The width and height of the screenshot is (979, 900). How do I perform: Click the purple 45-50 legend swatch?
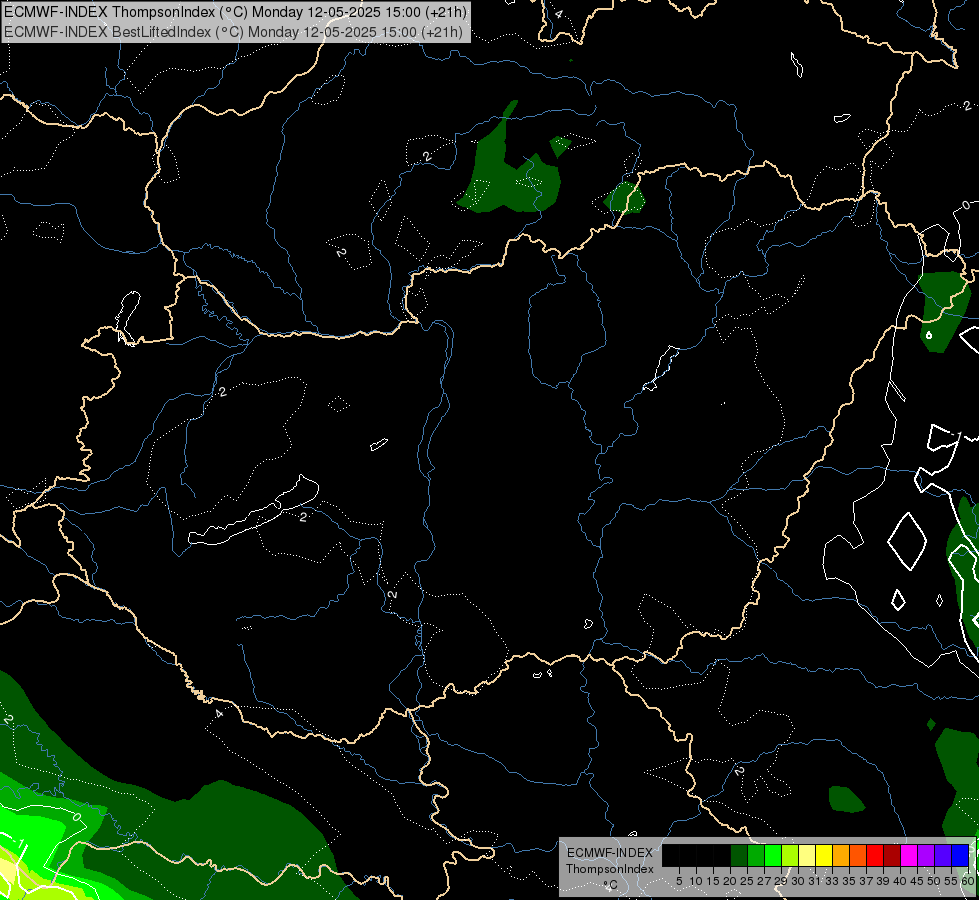[926, 856]
